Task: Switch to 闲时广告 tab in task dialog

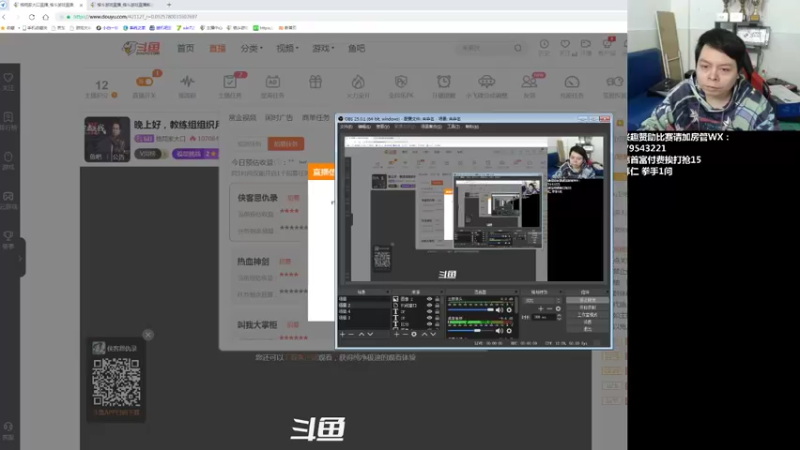Action: (279, 118)
